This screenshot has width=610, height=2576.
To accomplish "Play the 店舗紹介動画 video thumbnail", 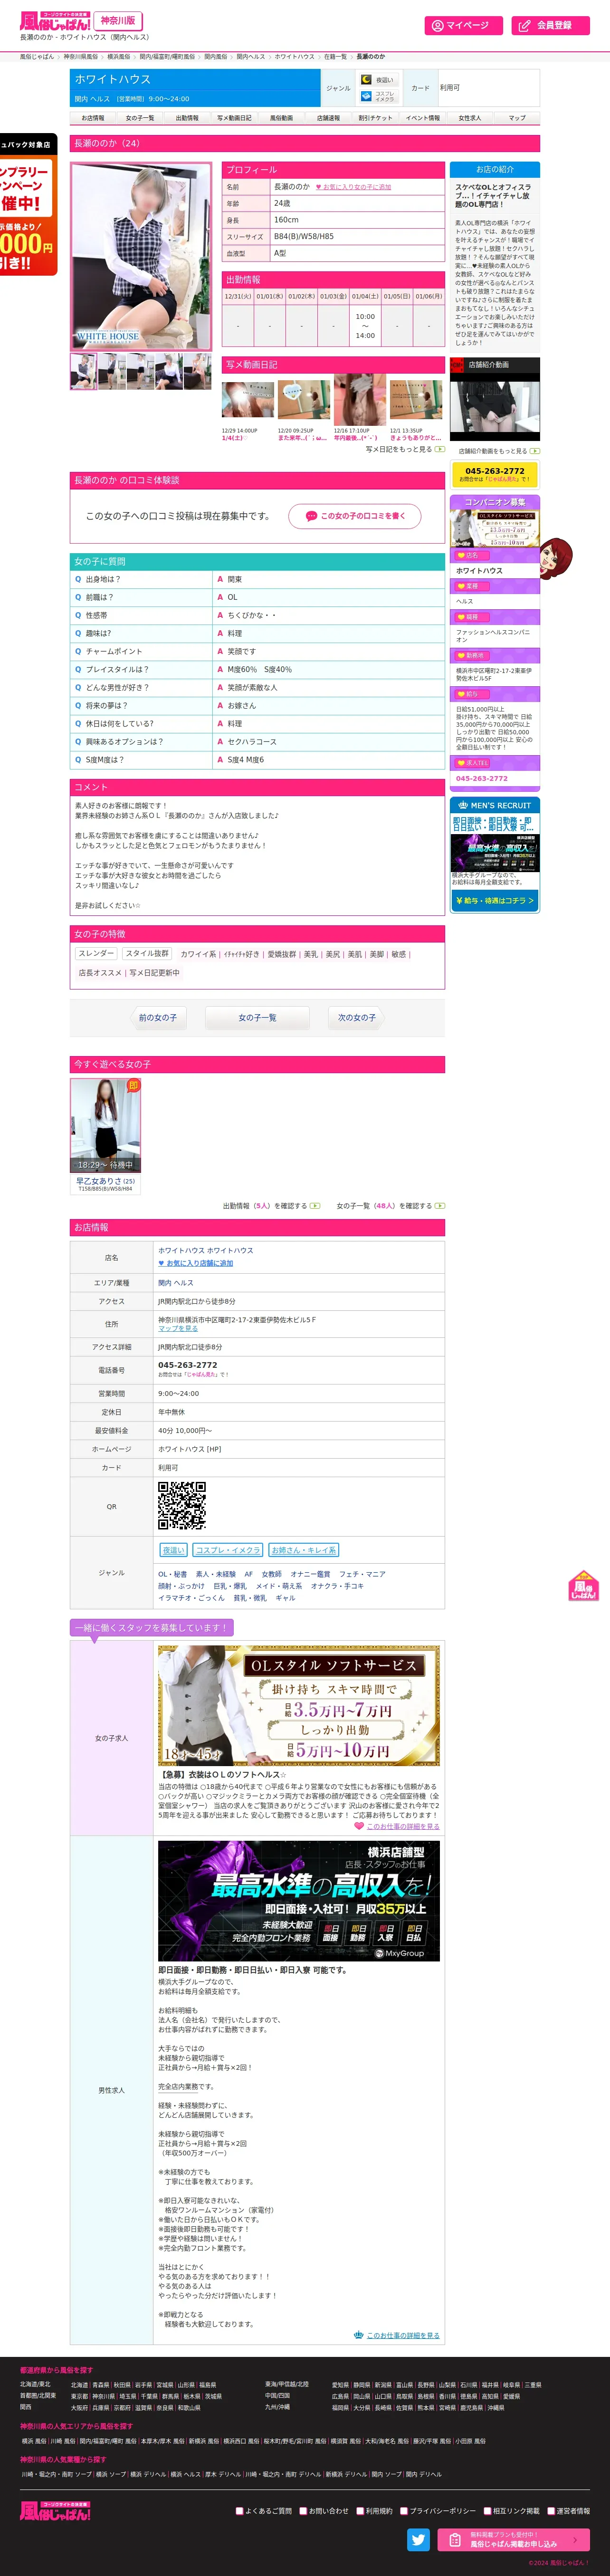I will click(494, 406).
